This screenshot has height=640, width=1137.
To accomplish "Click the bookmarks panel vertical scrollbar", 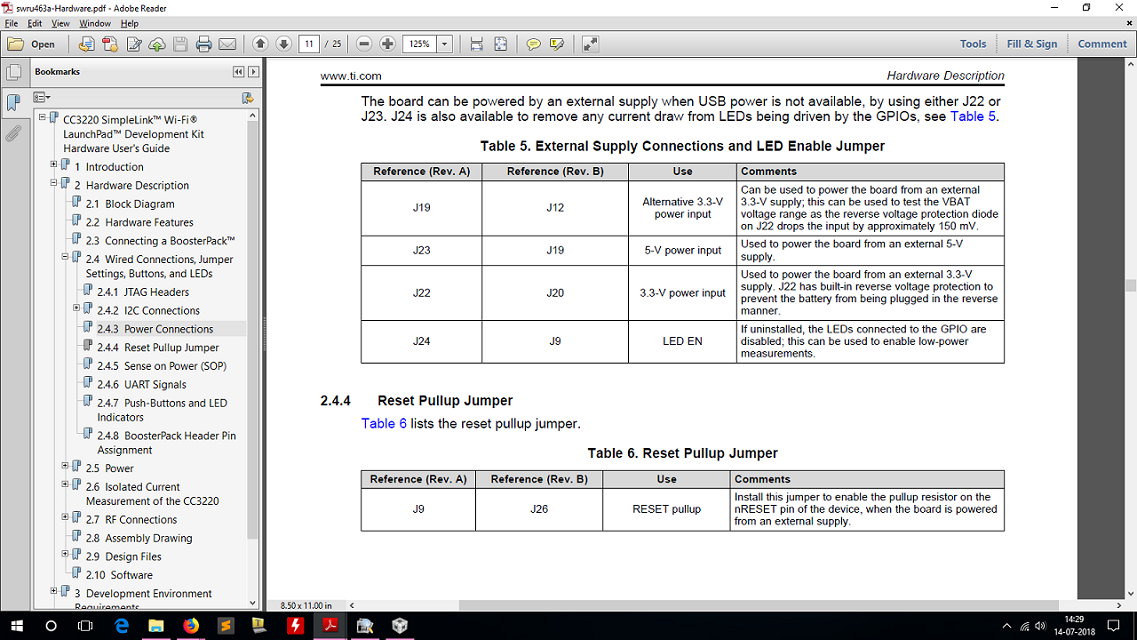I will 252,330.
